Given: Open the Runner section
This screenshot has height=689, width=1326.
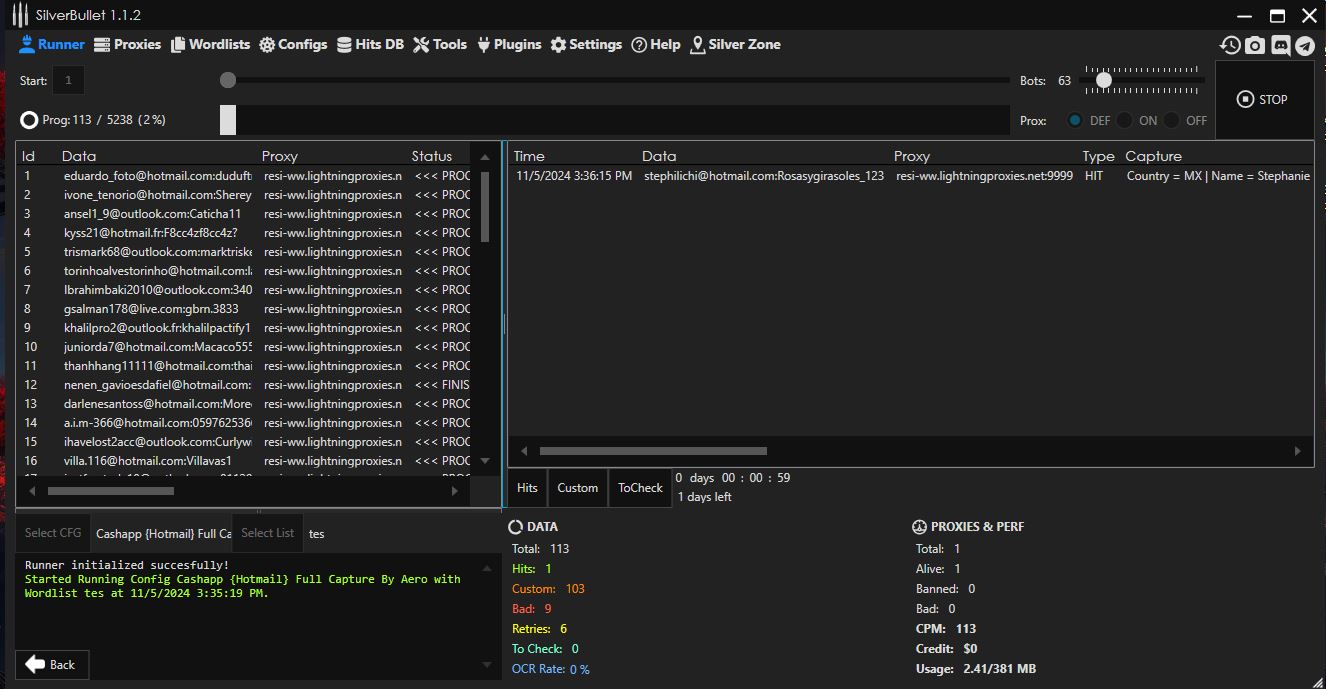Looking at the screenshot, I should [51, 44].
